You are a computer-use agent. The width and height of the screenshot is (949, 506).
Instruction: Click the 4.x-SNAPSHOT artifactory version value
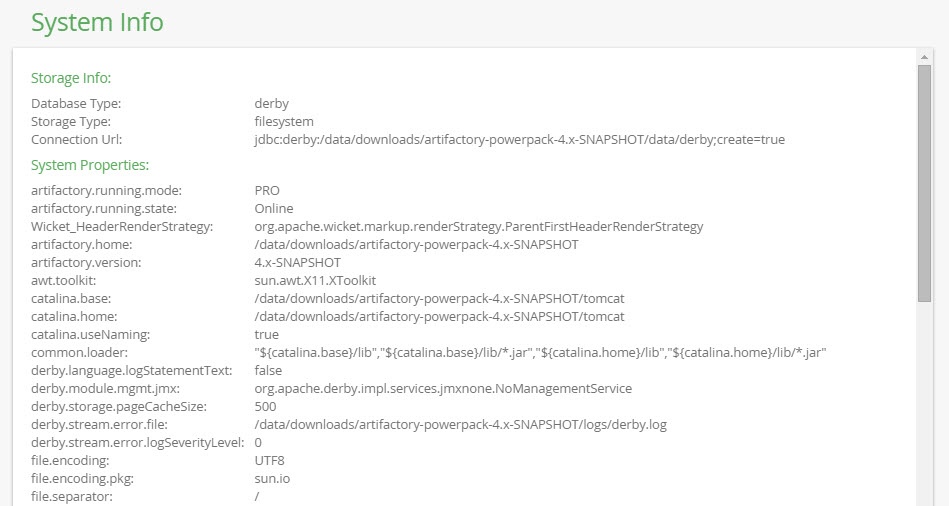click(297, 263)
